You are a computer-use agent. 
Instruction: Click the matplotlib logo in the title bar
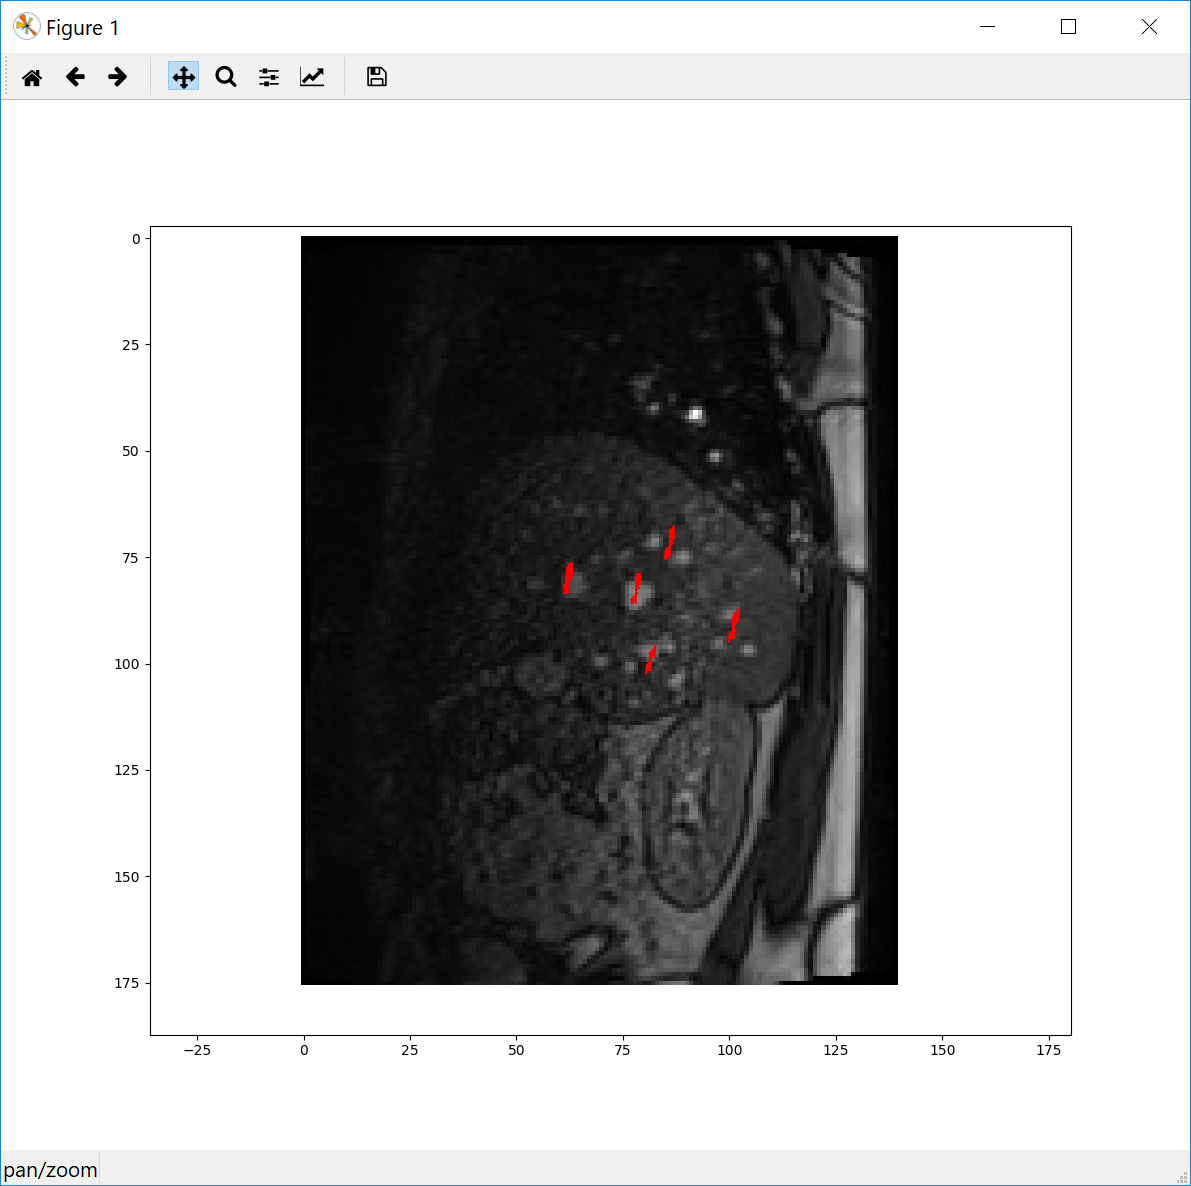24,26
